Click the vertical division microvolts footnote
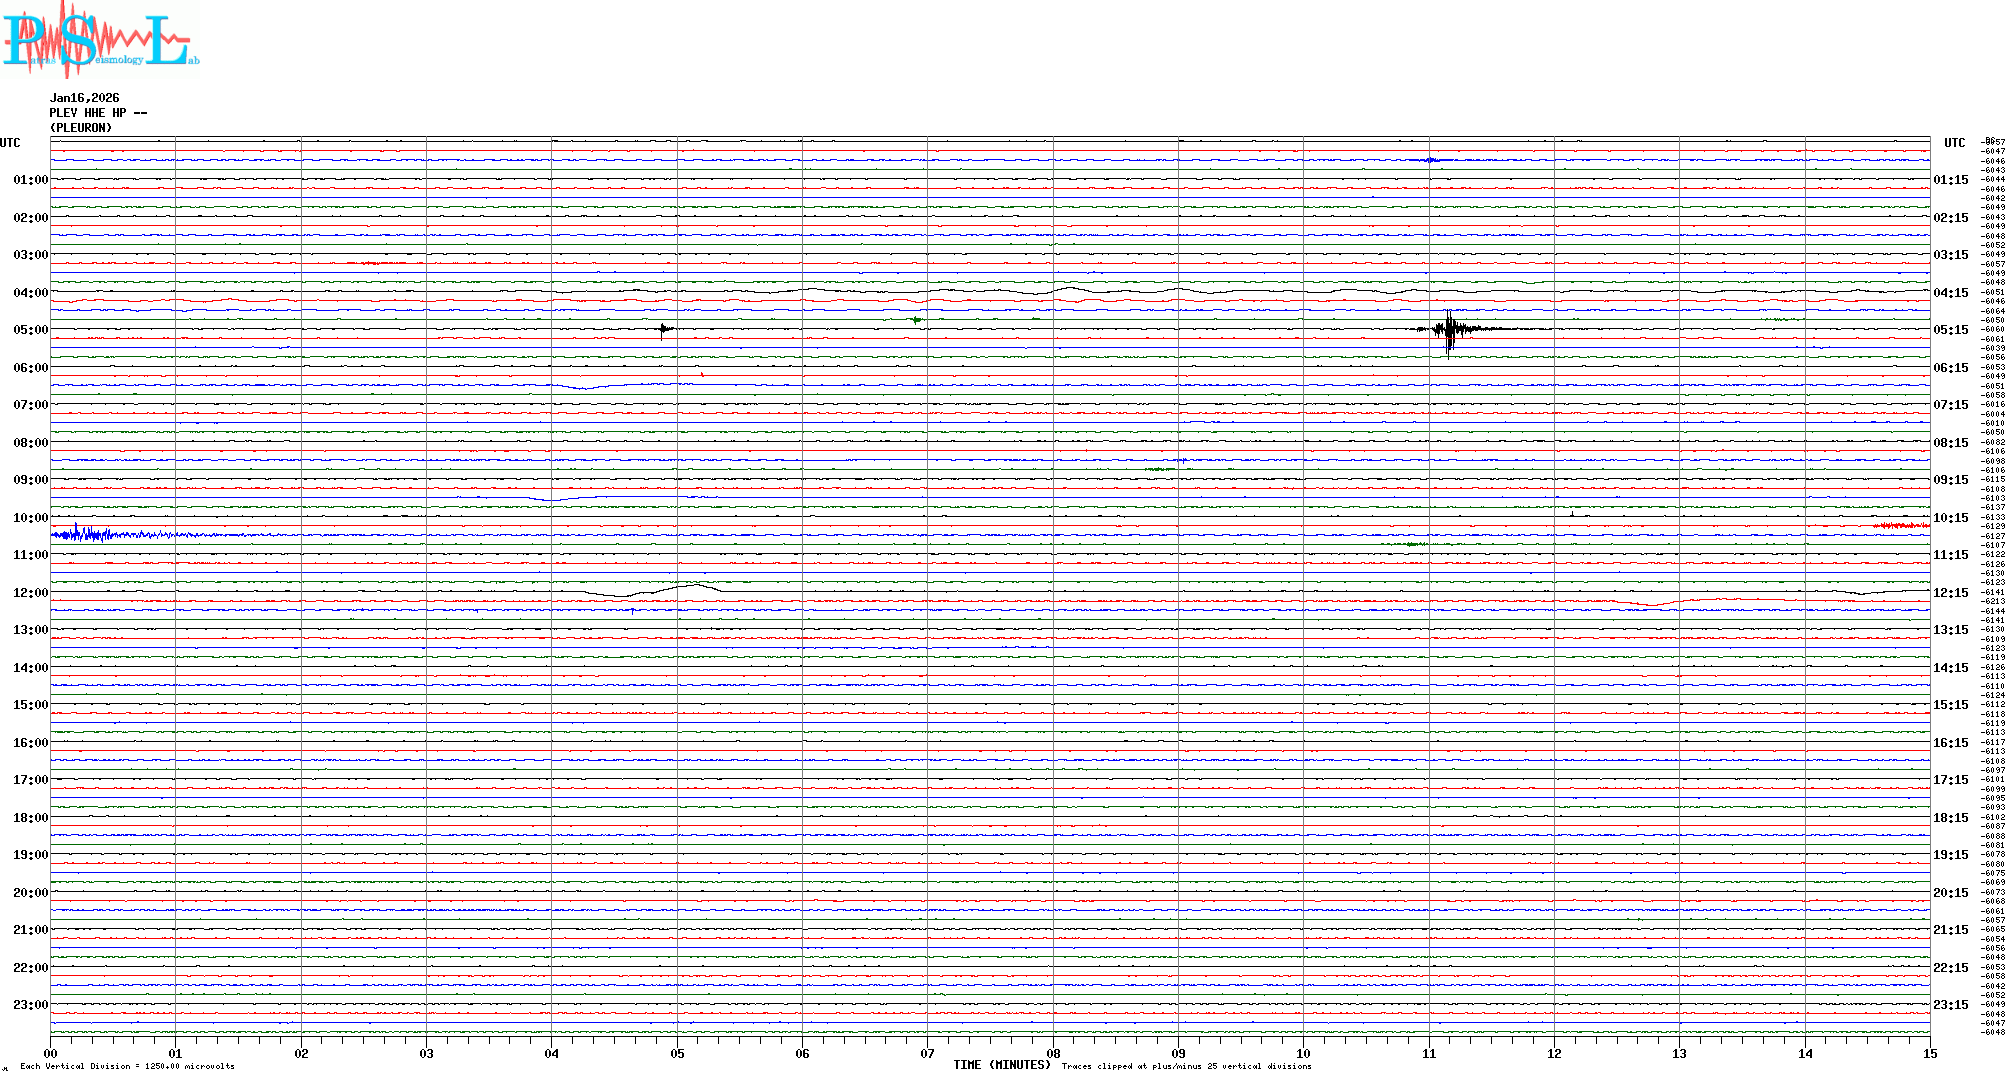 pos(127,1067)
